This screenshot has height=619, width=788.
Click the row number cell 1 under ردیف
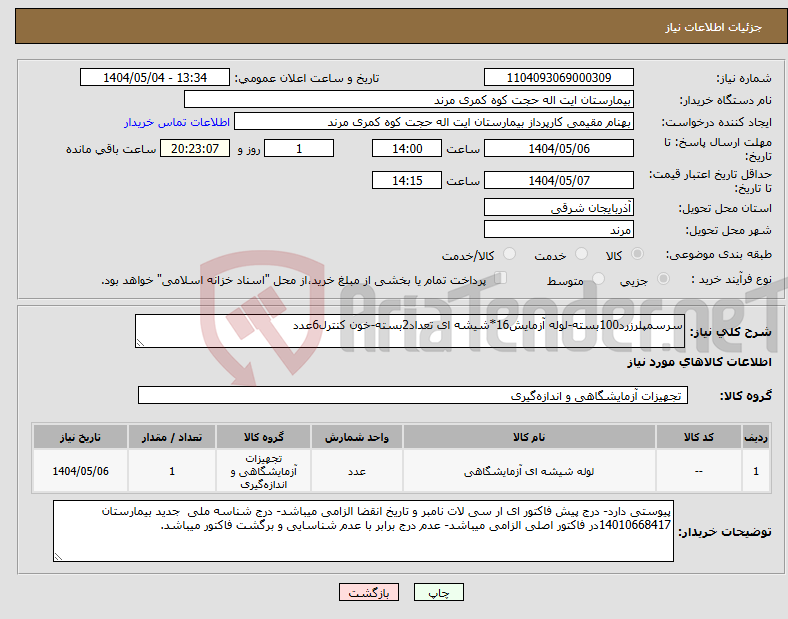(x=756, y=471)
